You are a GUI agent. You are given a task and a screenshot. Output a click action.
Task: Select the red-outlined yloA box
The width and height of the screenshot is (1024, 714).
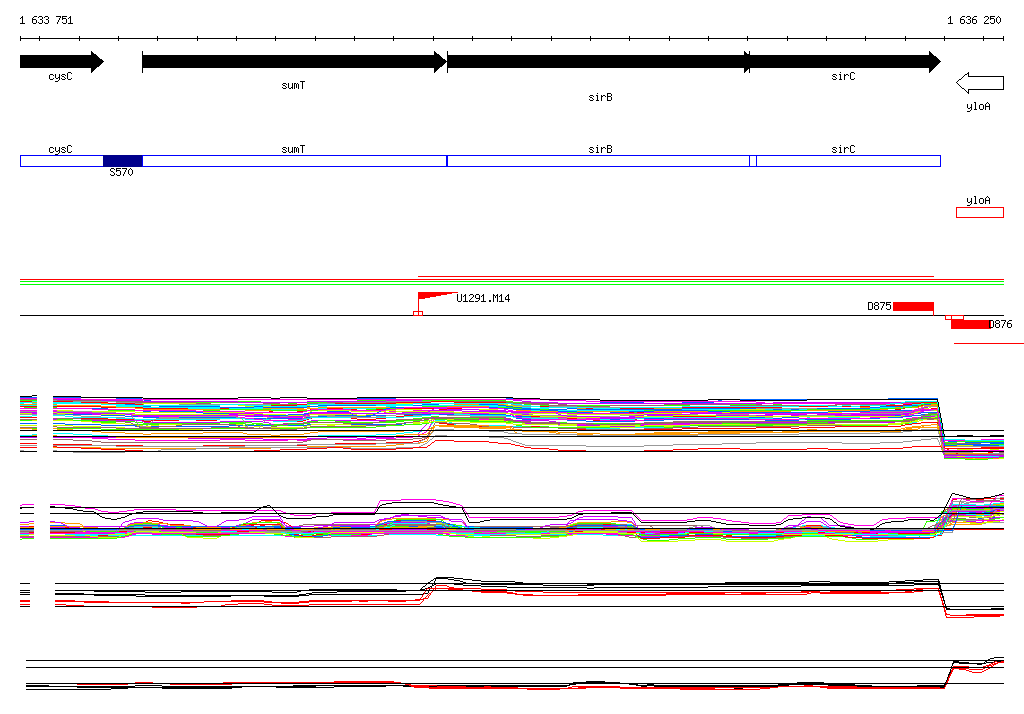pos(979,212)
